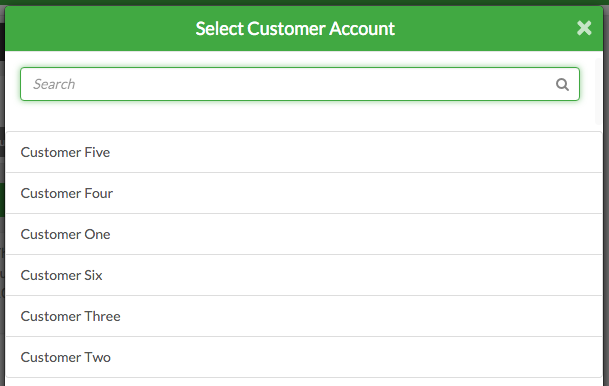Click the dark green bar above the dialog

click(x=304, y=2)
